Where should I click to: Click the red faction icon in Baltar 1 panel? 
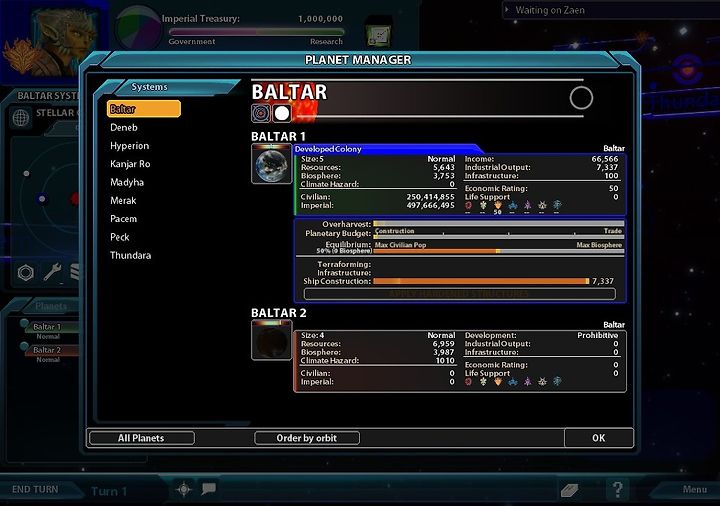pyautogui.click(x=468, y=205)
